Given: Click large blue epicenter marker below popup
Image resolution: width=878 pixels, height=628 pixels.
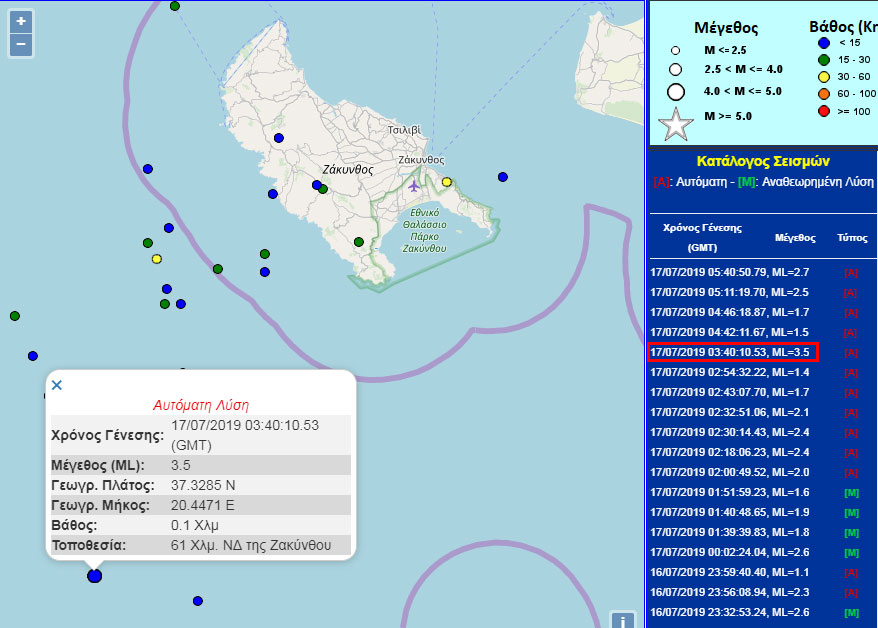Looking at the screenshot, I should point(94,575).
